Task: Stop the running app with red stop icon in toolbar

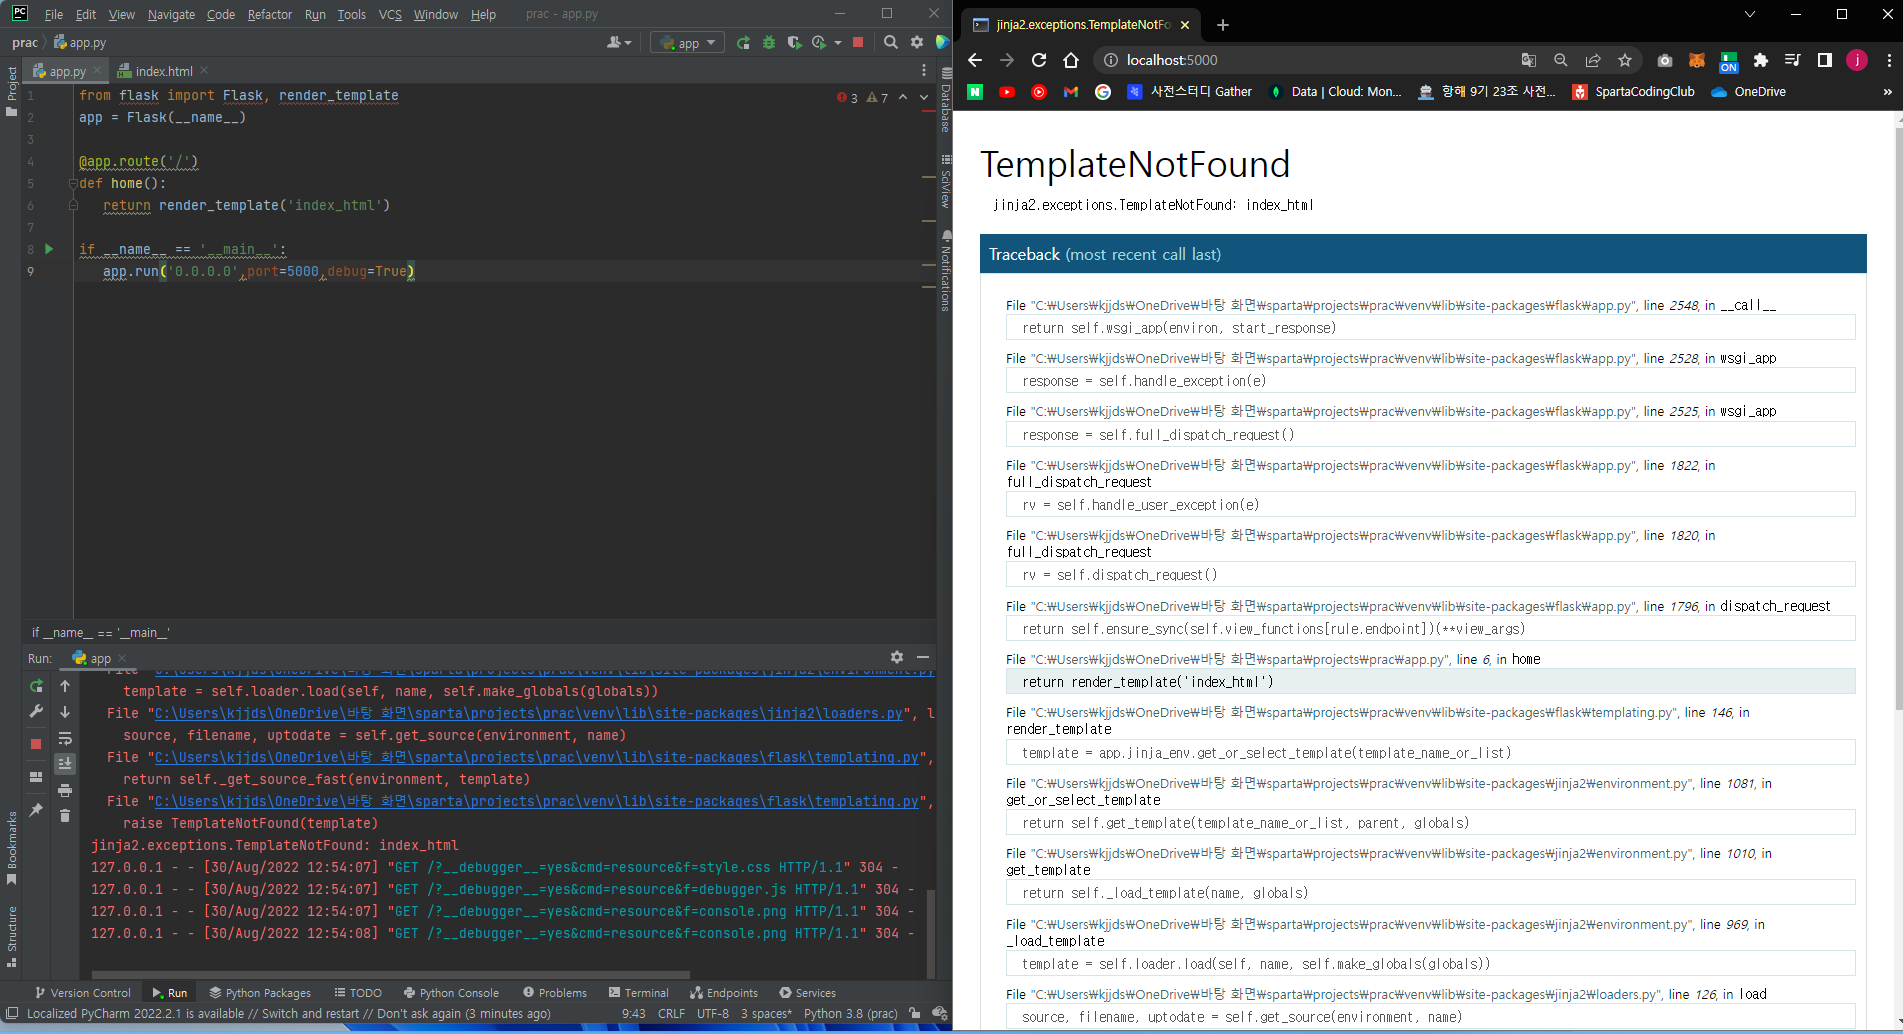Action: (x=858, y=43)
